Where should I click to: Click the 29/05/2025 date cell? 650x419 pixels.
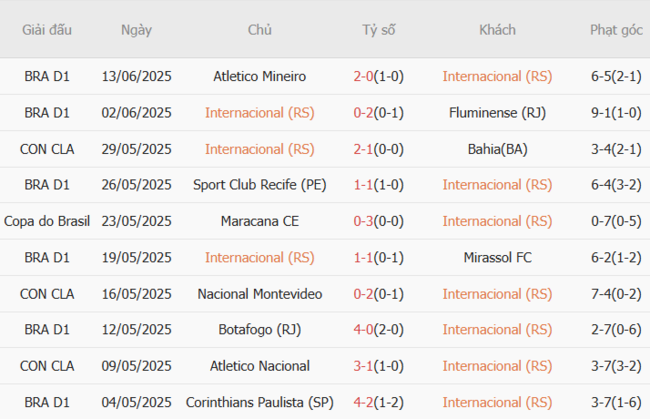point(137,149)
